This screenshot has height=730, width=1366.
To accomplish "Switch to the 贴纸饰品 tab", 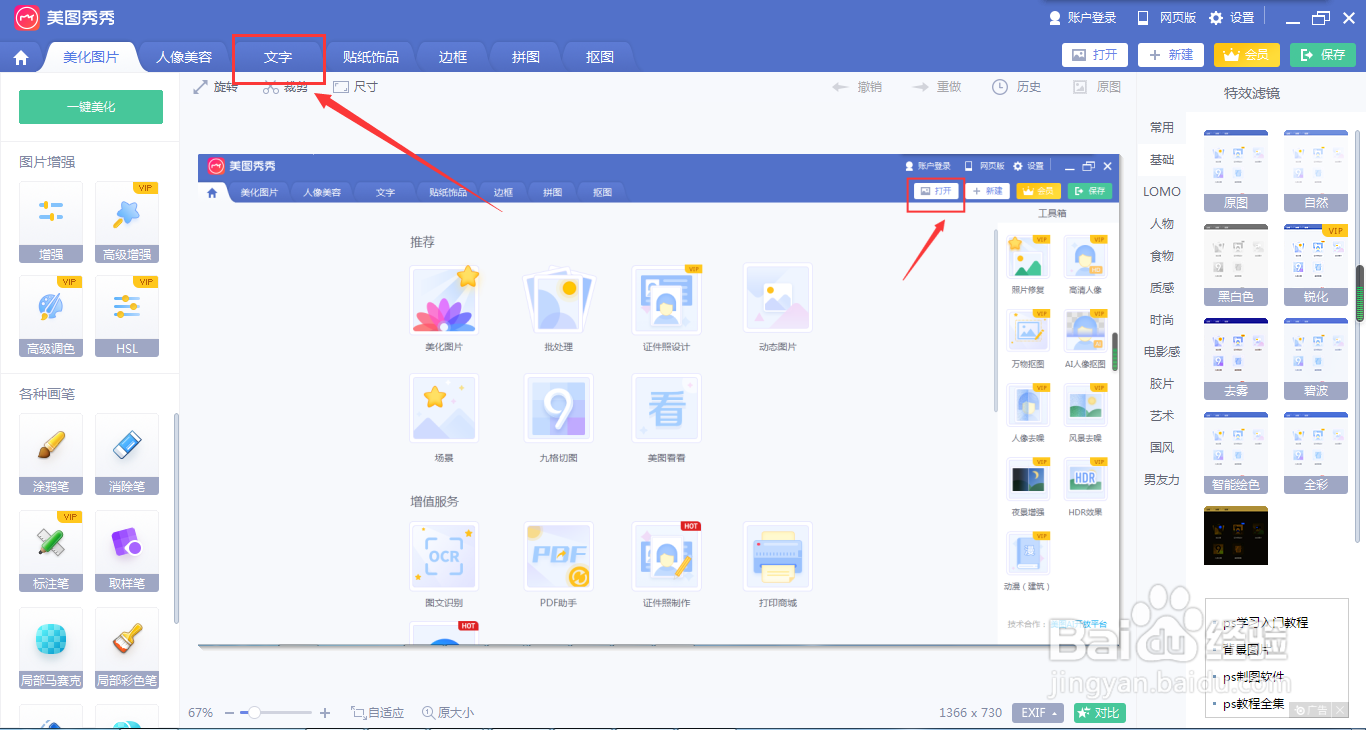I will point(371,57).
